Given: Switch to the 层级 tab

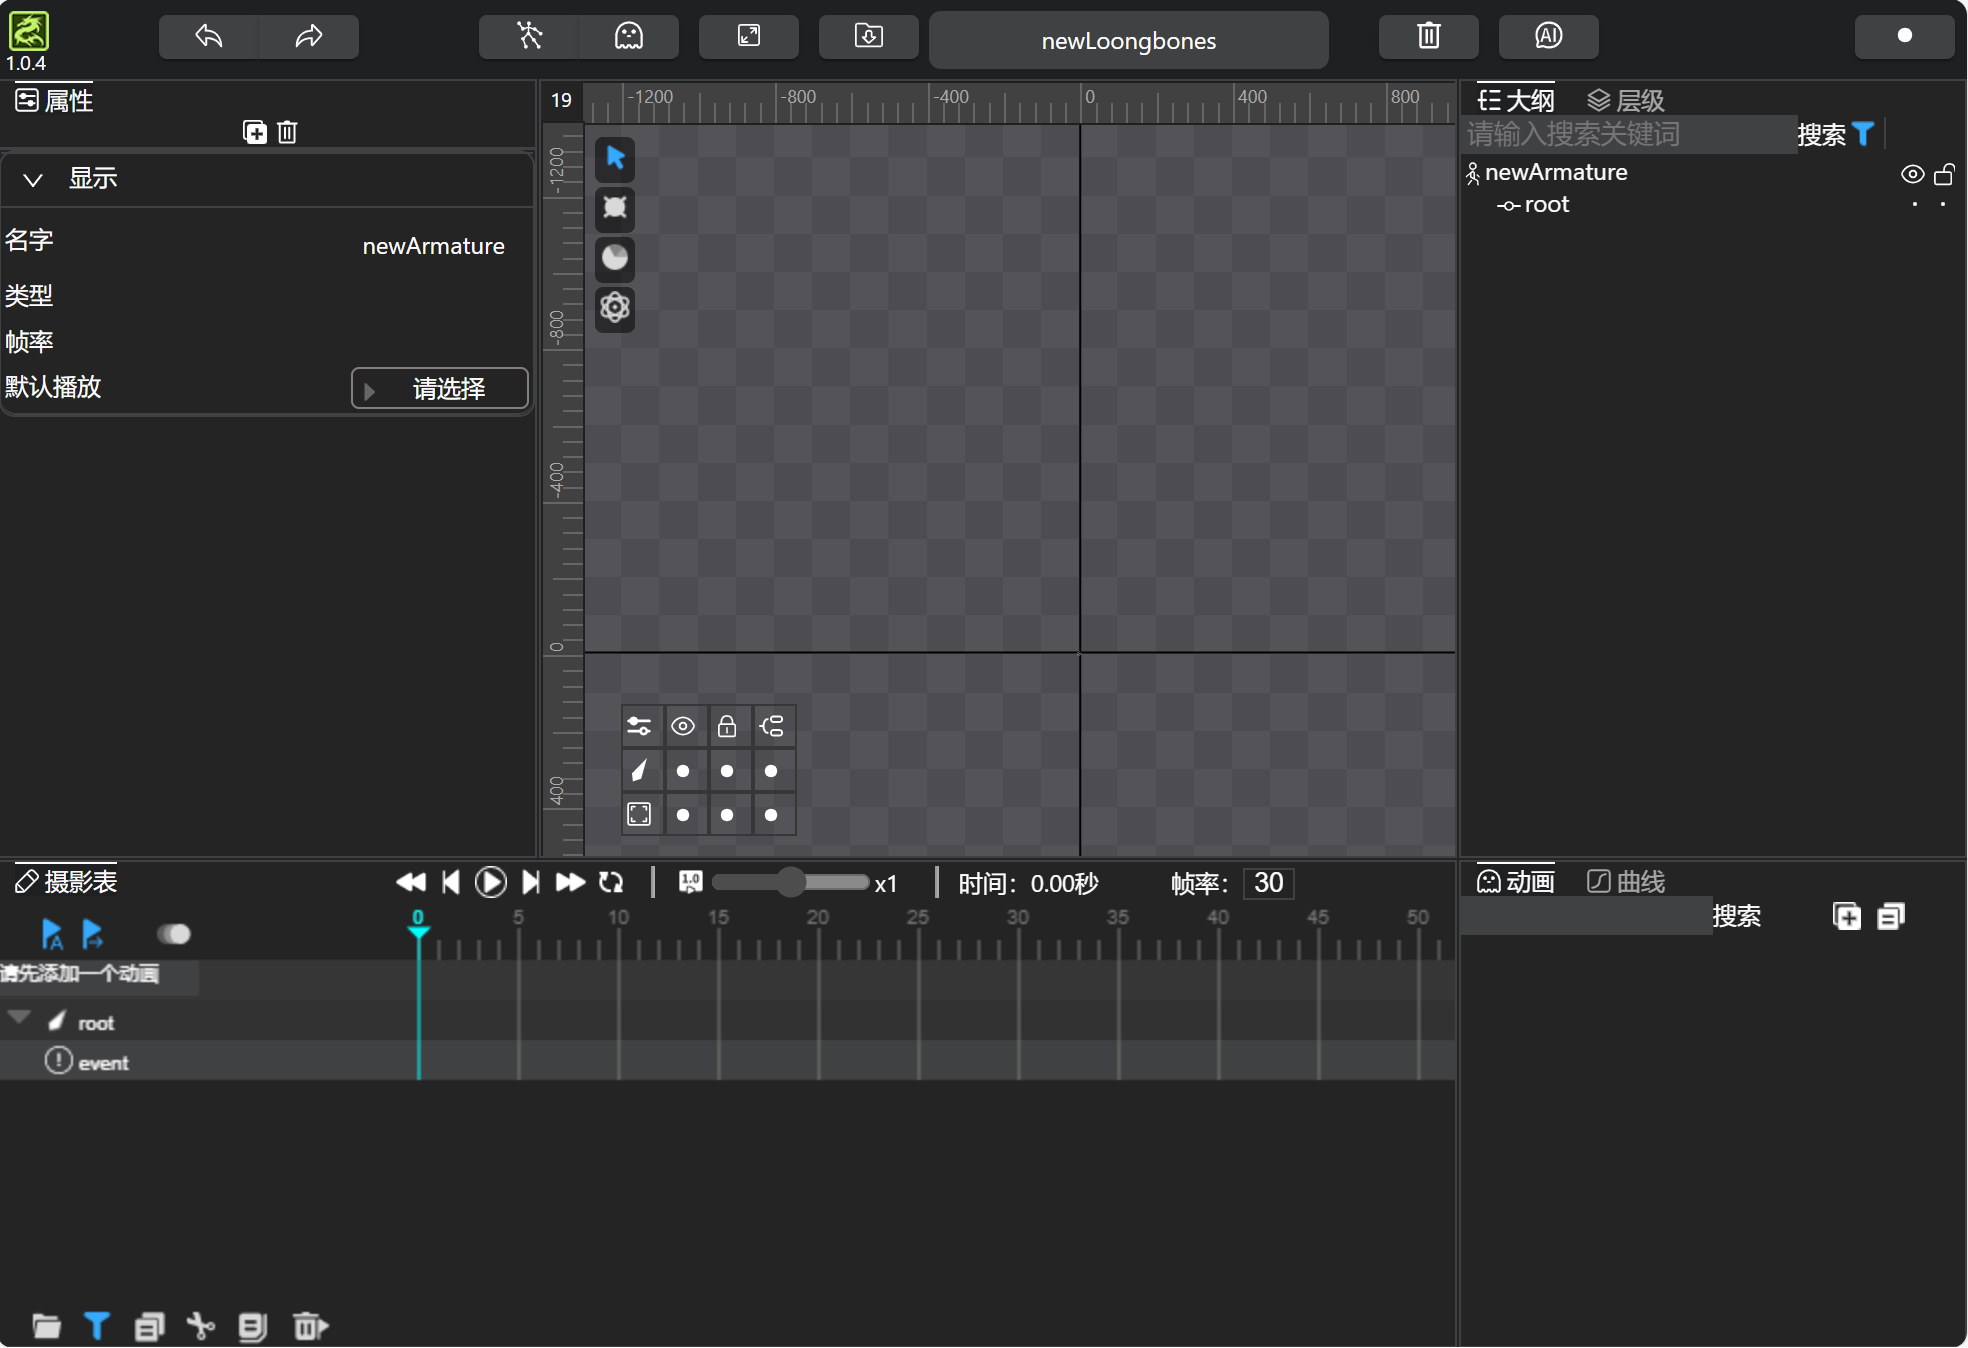Looking at the screenshot, I should (1626, 100).
